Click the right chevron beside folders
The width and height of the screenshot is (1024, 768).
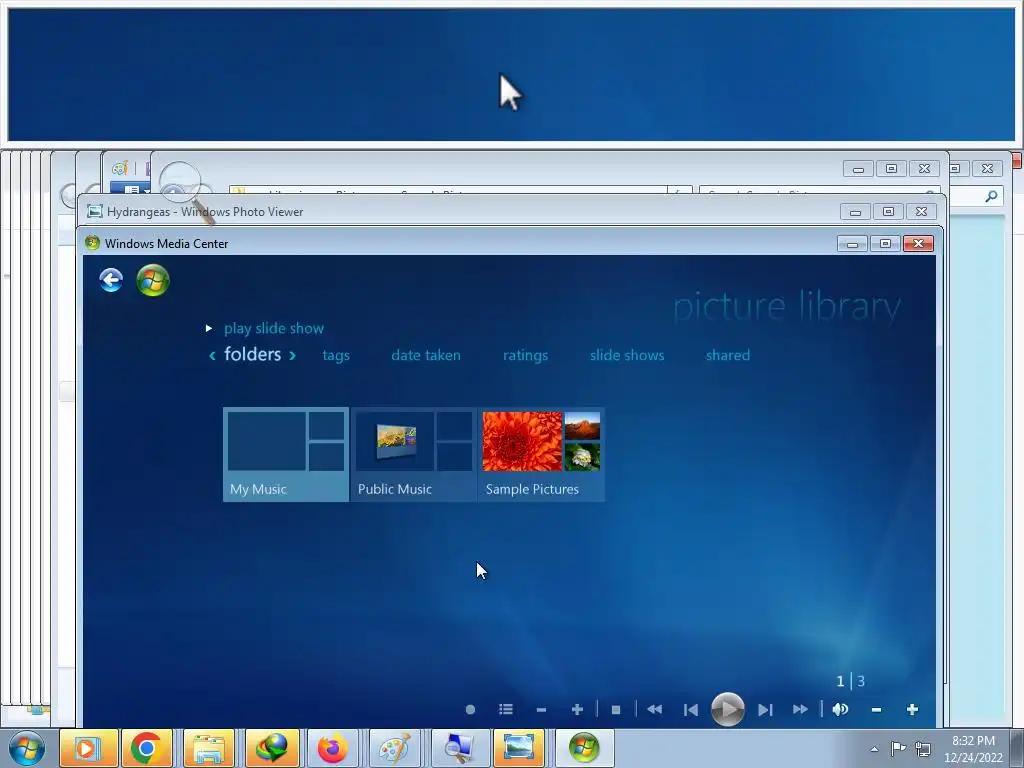pos(293,356)
